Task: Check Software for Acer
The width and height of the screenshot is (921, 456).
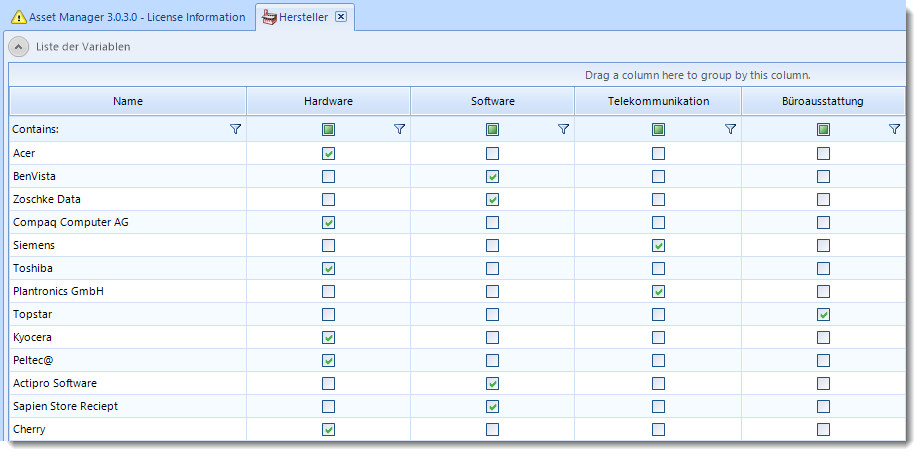Action: [x=492, y=153]
